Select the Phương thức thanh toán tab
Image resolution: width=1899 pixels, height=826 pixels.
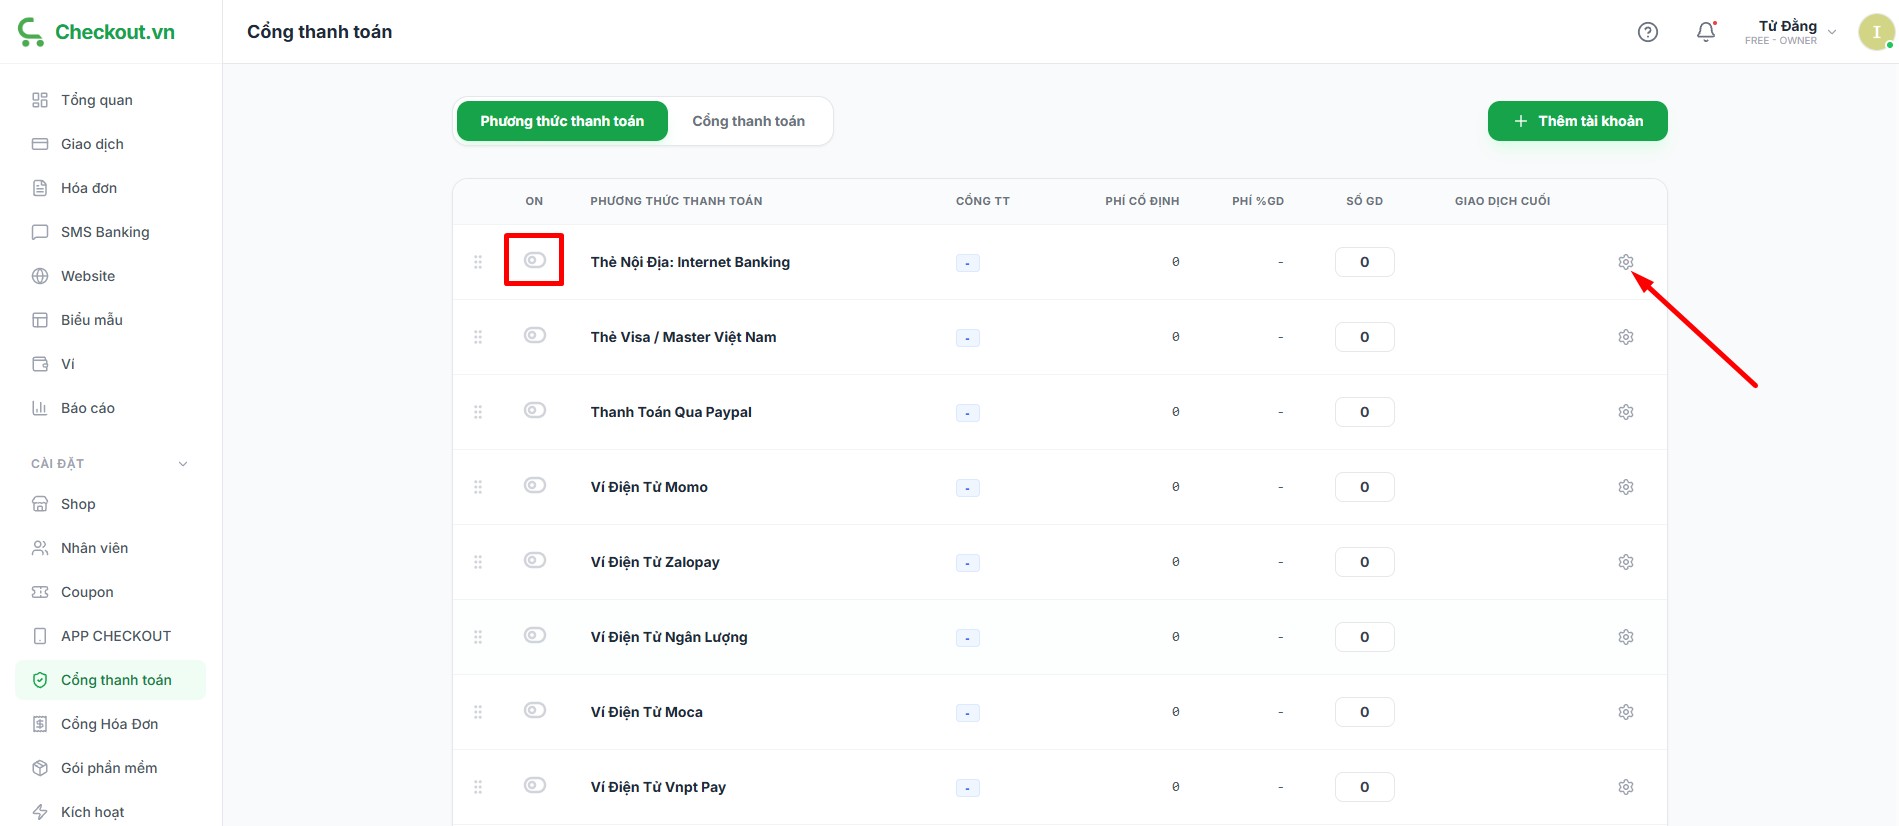pyautogui.click(x=562, y=121)
